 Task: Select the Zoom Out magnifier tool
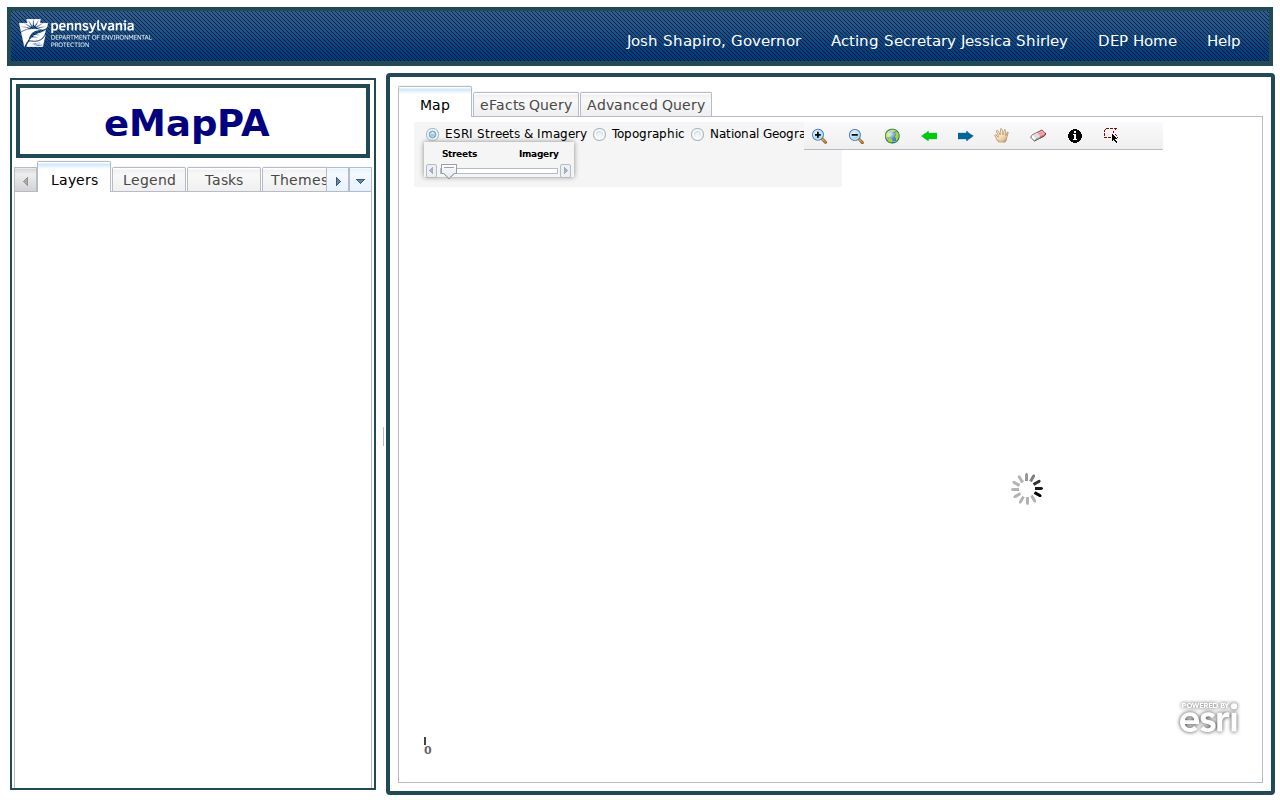click(x=856, y=136)
